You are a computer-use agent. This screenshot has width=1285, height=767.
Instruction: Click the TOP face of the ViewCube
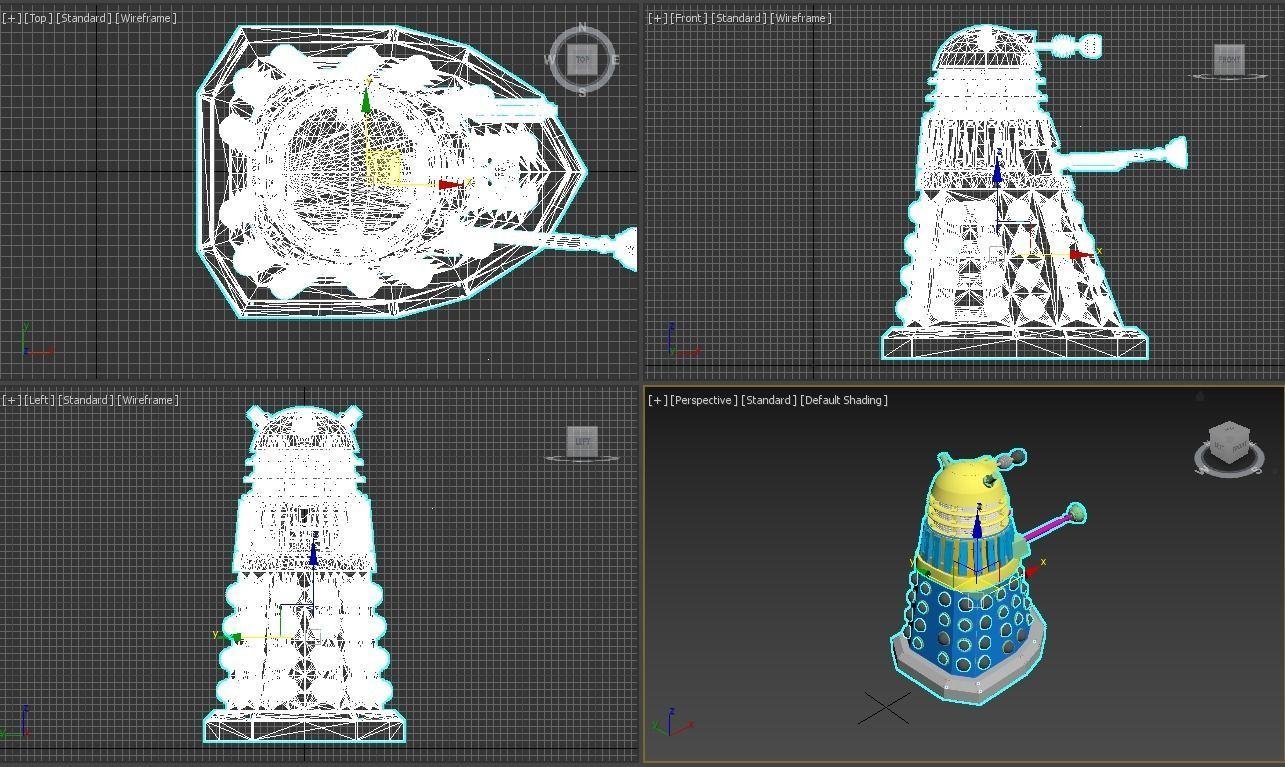[582, 59]
